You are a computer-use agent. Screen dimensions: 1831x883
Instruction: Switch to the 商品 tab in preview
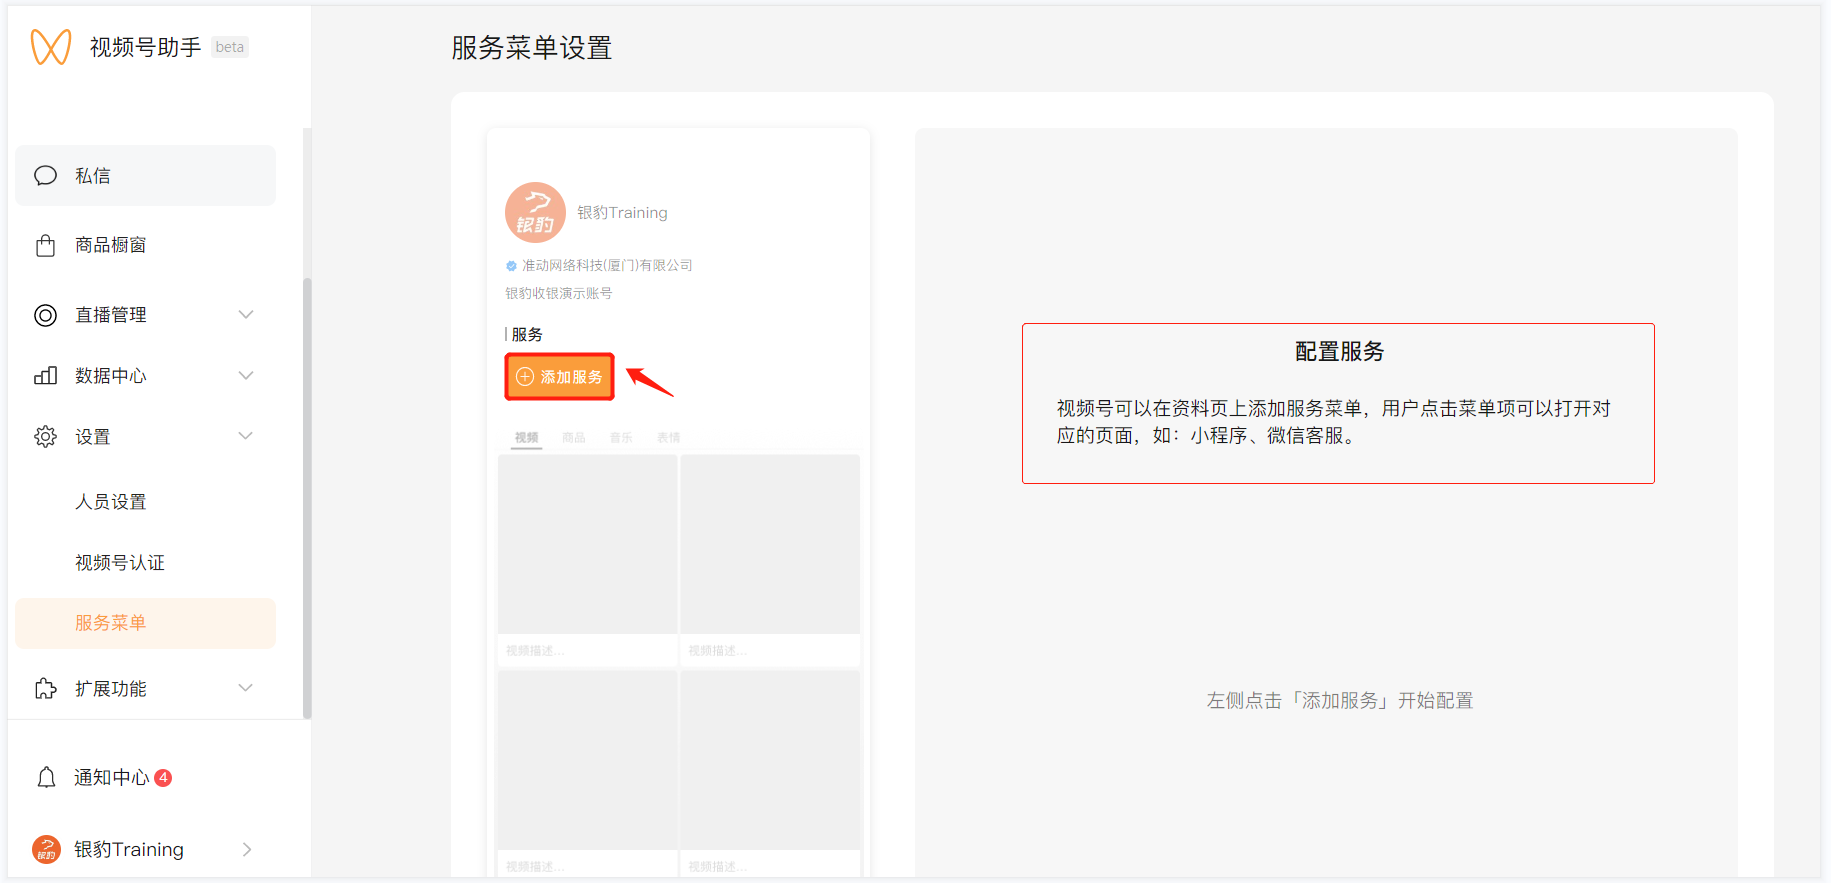tap(574, 438)
